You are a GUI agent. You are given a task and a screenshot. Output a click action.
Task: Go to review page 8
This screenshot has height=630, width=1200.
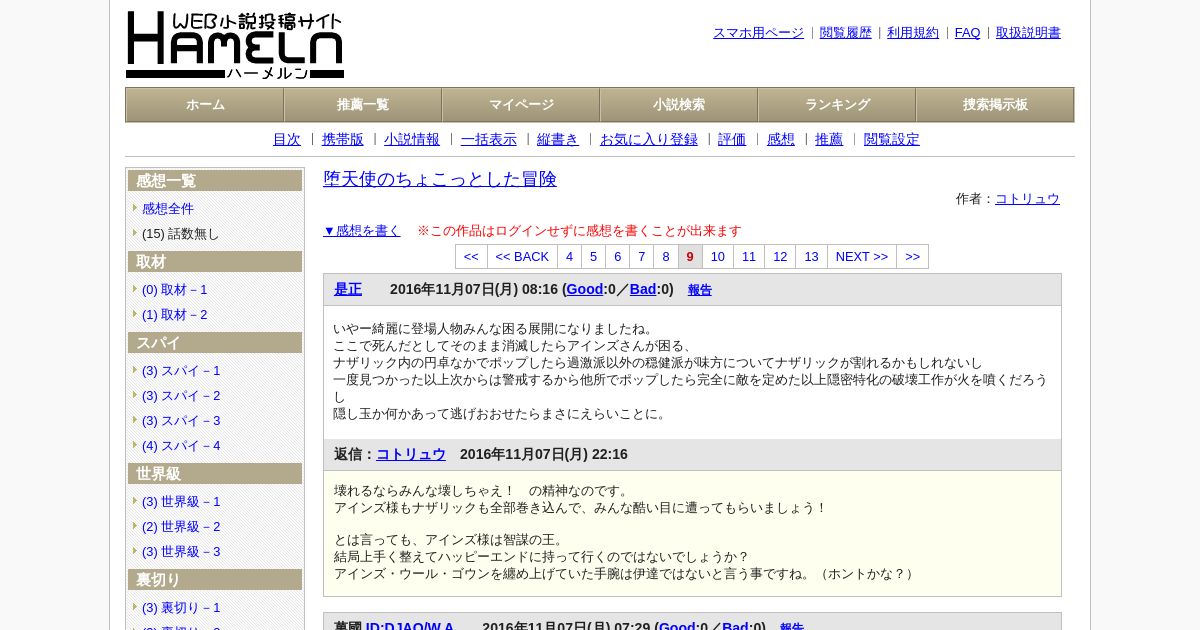point(666,257)
